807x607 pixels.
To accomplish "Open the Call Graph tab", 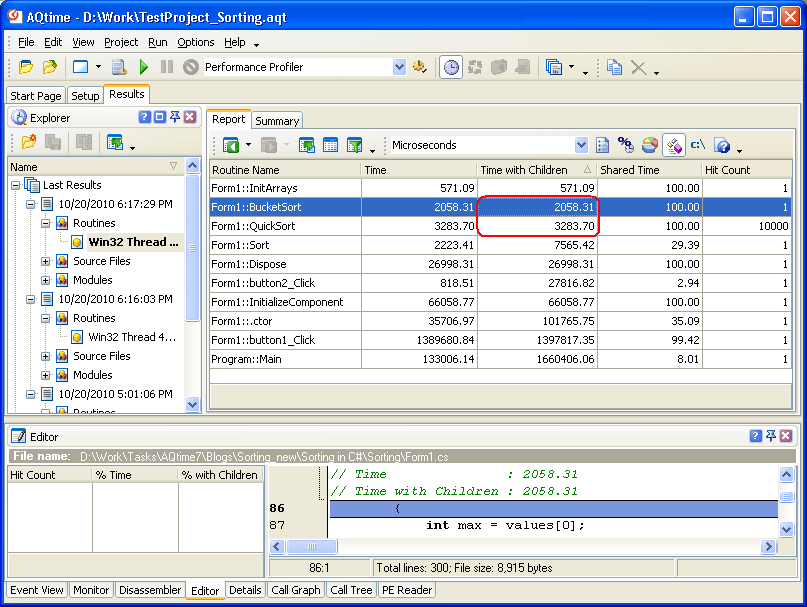I will tap(295, 590).
